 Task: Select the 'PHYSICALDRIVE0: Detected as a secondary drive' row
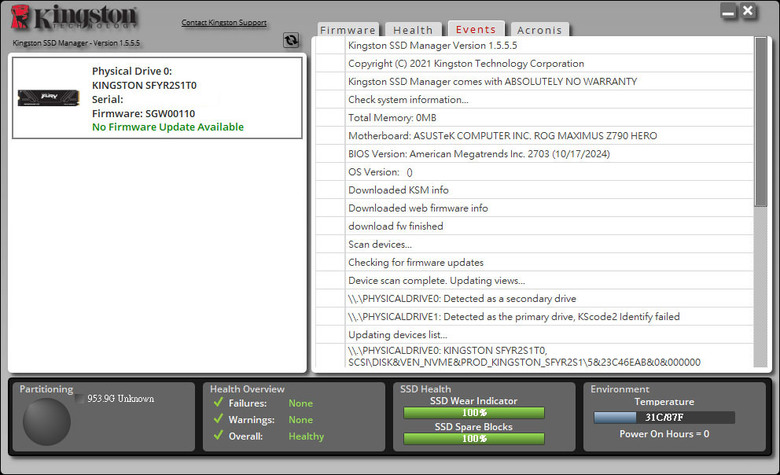(x=534, y=298)
